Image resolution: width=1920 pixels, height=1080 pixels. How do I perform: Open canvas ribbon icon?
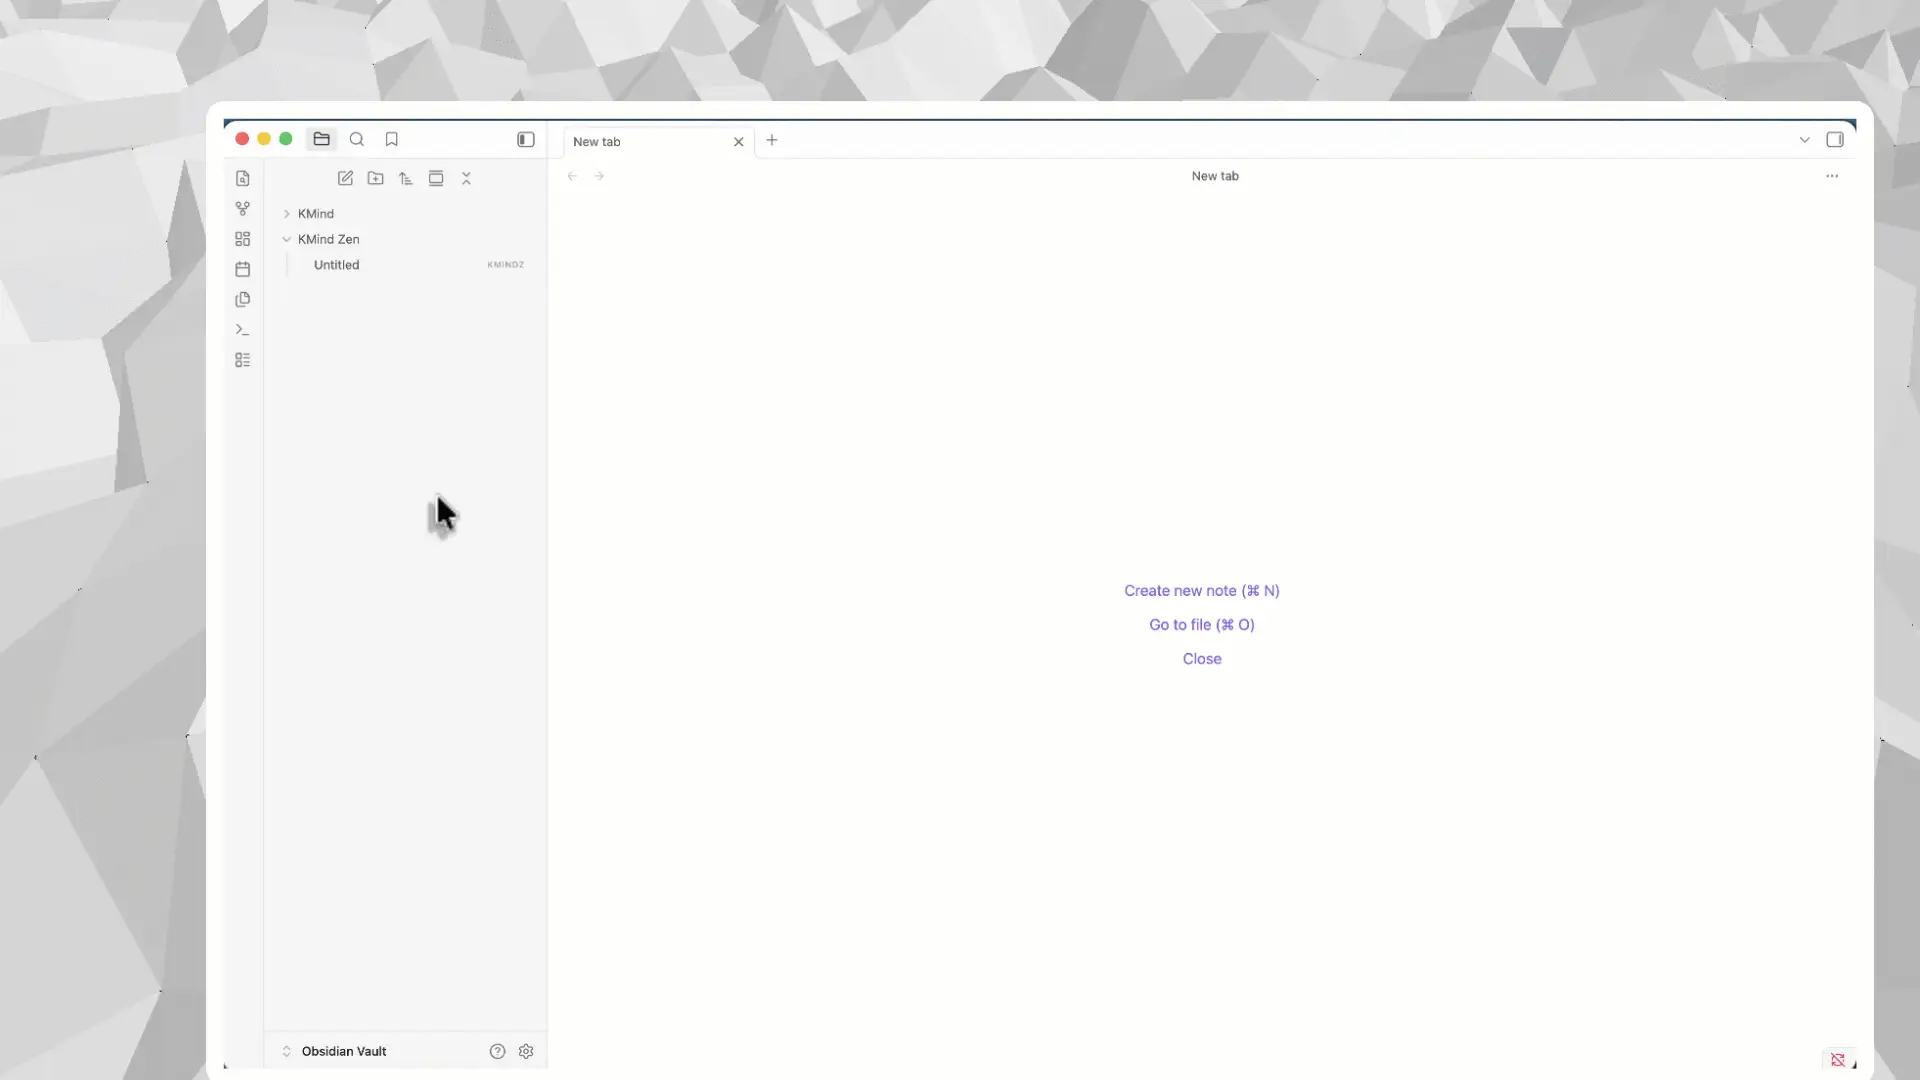243,239
